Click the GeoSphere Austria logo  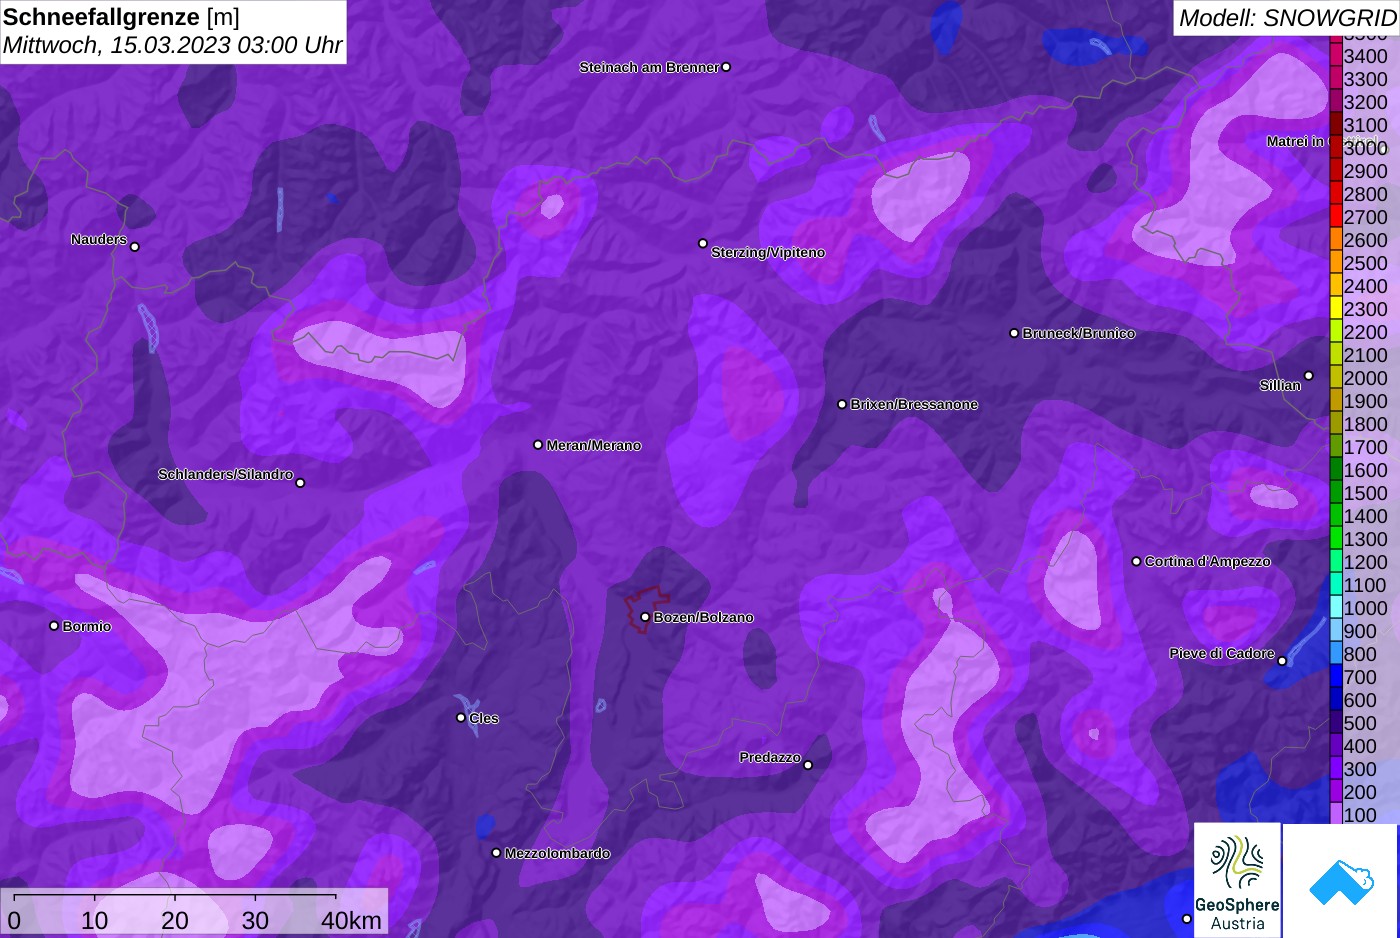tap(1237, 880)
